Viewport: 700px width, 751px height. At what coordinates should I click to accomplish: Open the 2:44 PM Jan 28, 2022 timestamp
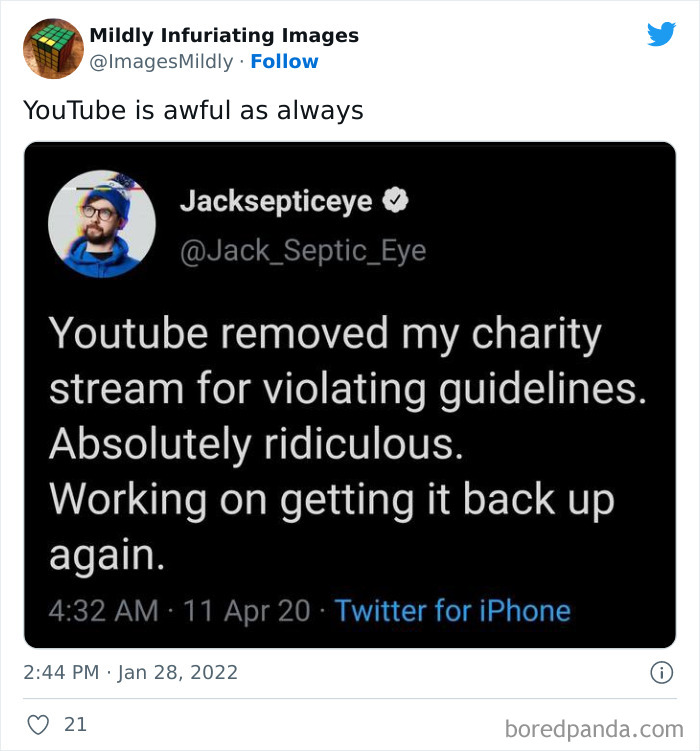[x=130, y=672]
